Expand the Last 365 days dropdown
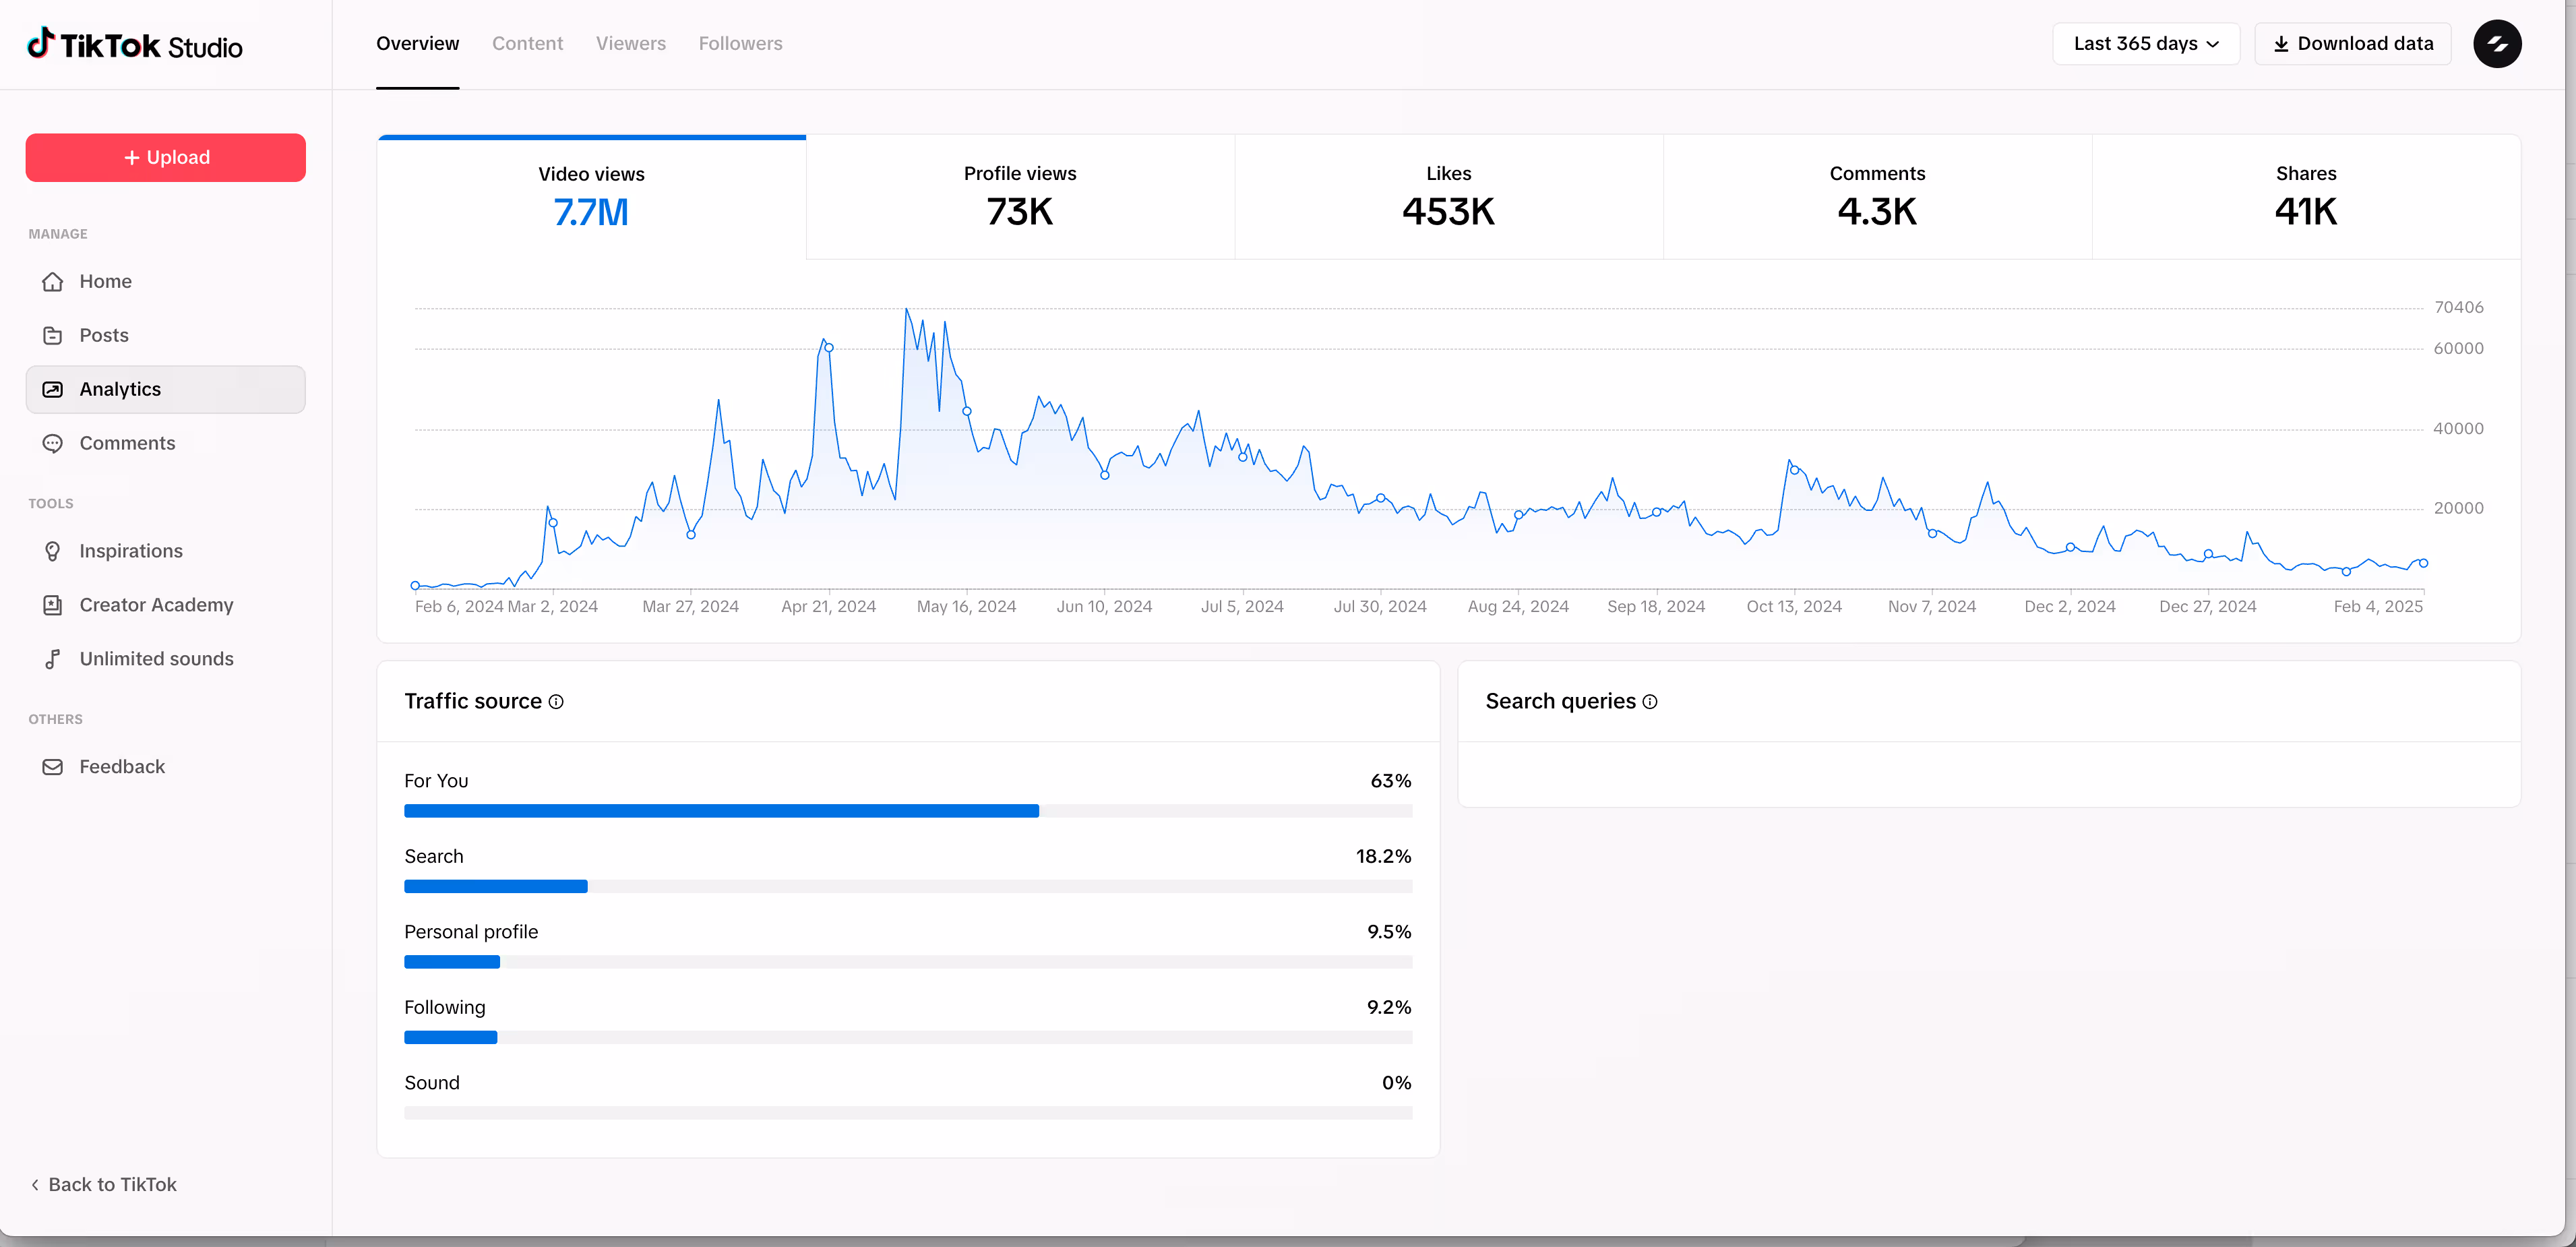This screenshot has height=1247, width=2576. (x=2145, y=44)
